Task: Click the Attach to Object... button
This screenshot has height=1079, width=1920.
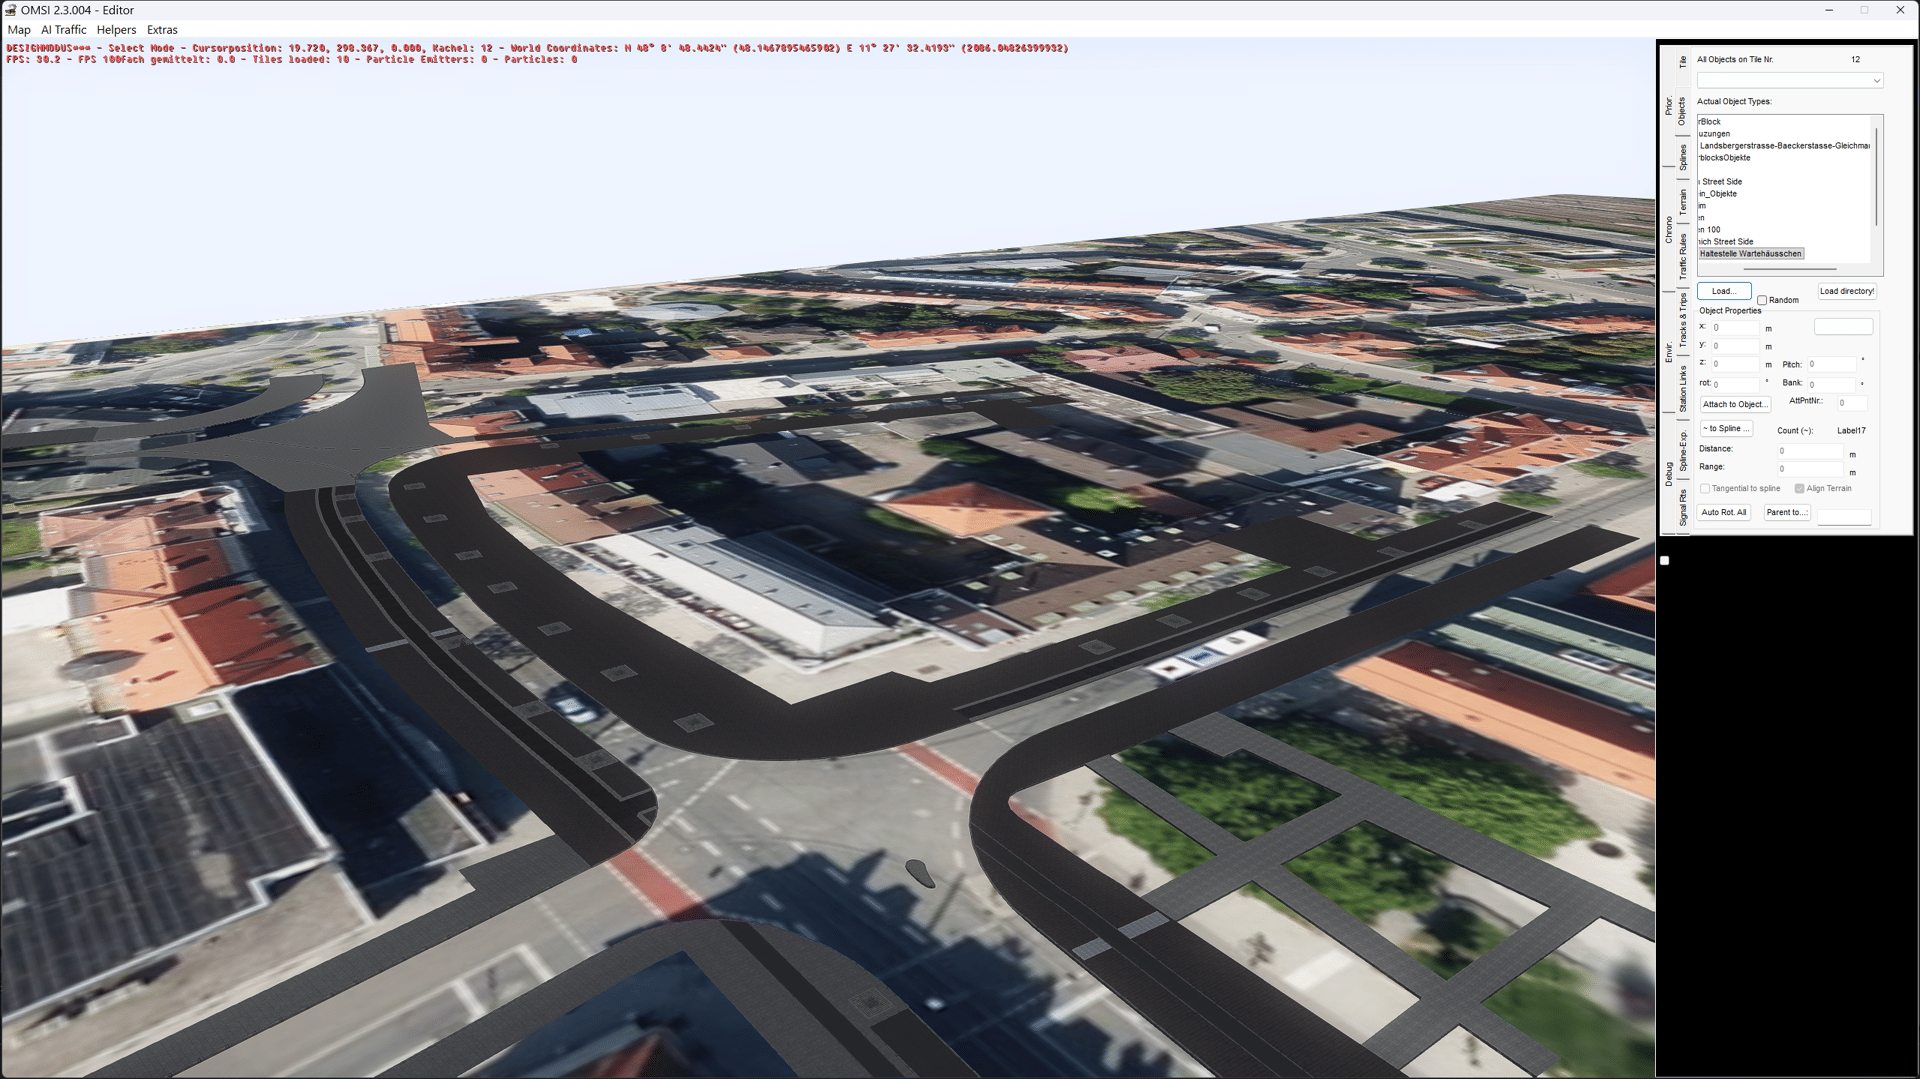Action: click(x=1734, y=404)
